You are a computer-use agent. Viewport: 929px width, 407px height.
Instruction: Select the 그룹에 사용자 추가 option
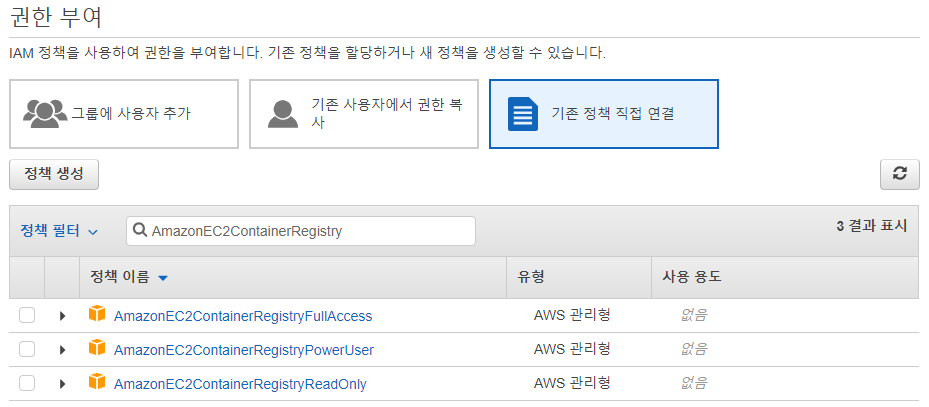click(x=124, y=114)
